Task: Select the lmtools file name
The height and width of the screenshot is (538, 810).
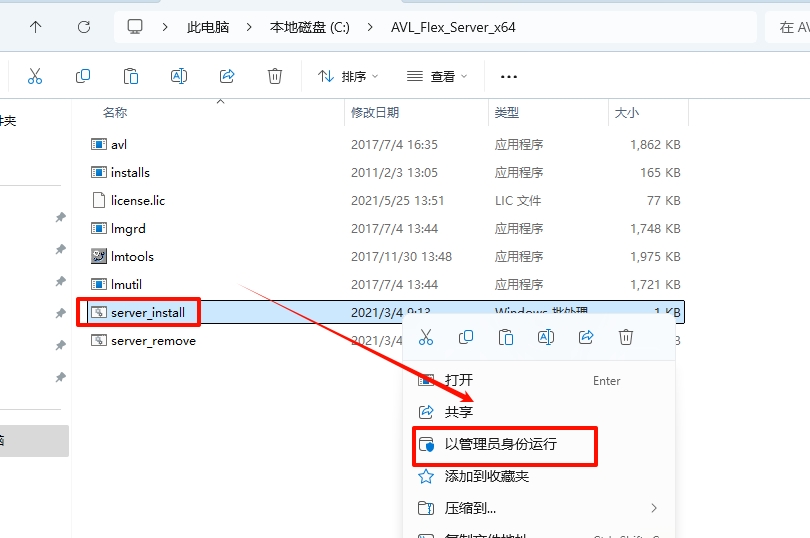Action: [132, 256]
